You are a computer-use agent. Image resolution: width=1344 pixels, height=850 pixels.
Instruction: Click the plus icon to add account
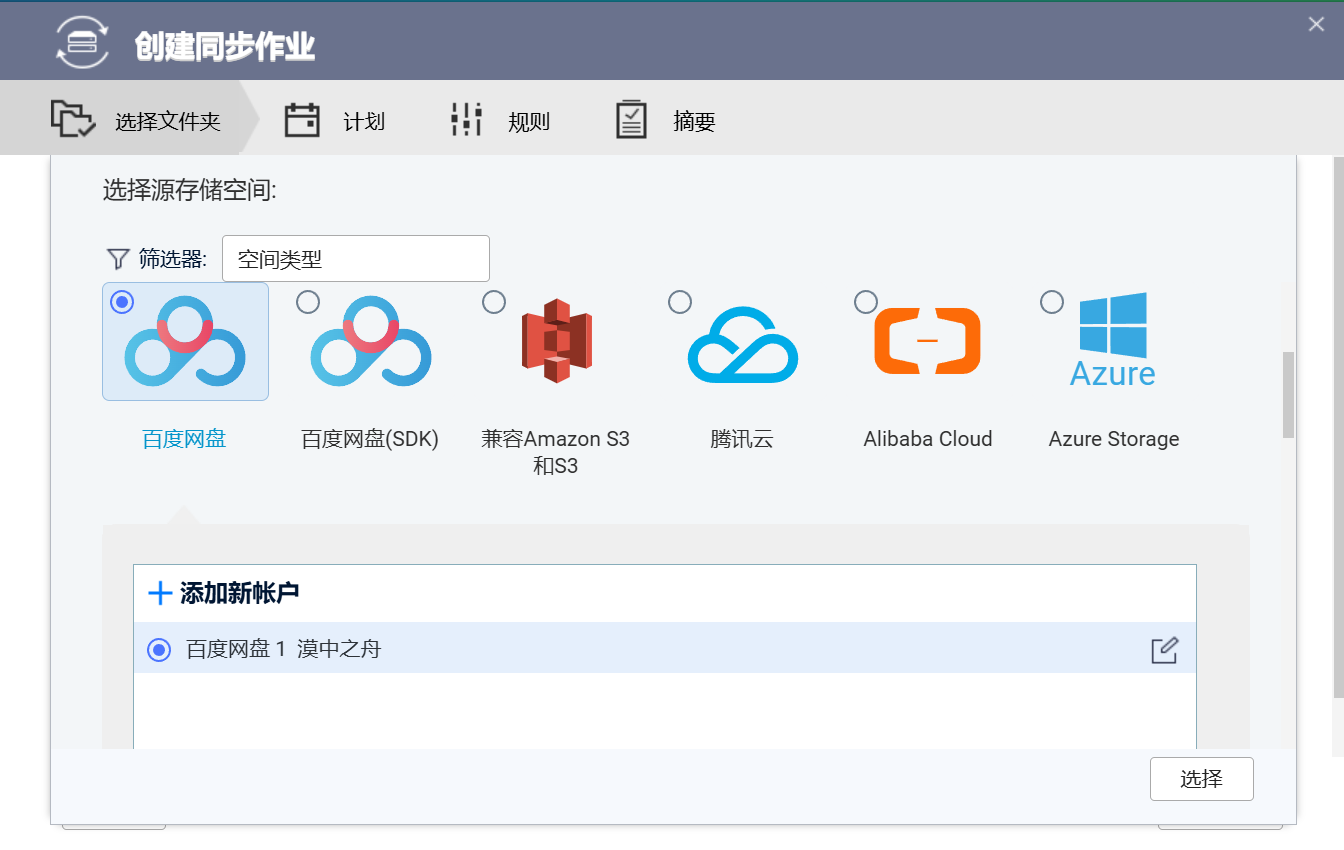[x=160, y=594]
